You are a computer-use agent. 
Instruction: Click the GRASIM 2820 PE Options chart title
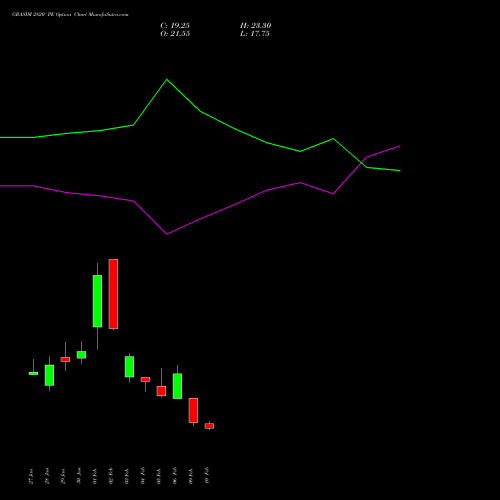[x=70, y=14]
